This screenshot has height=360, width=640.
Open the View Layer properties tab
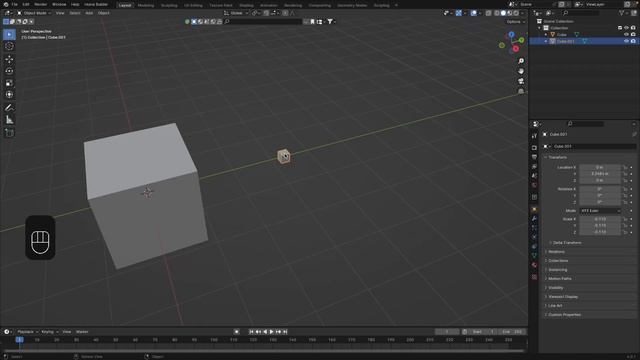tap(534, 167)
